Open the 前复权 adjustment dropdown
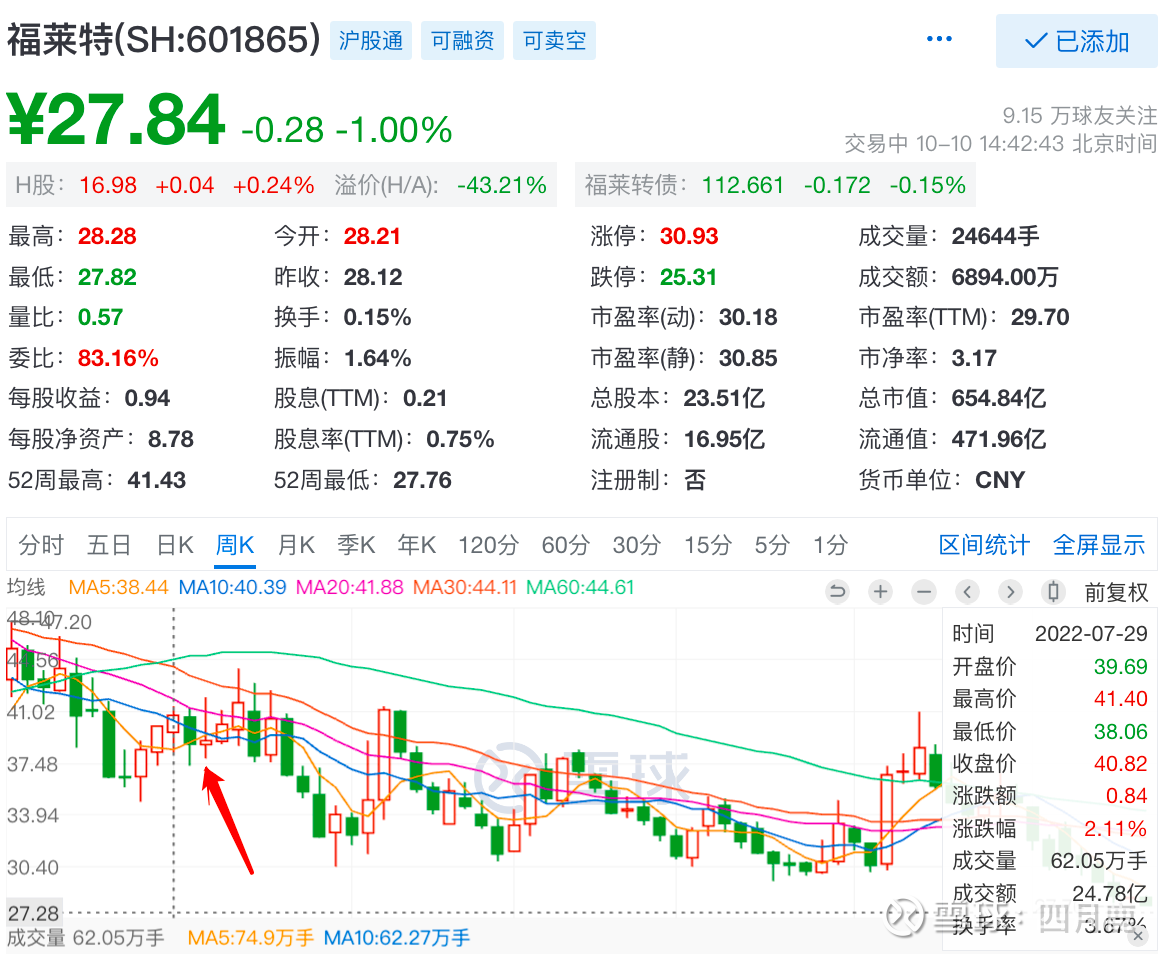This screenshot has height=954, width=1170. pos(1116,592)
